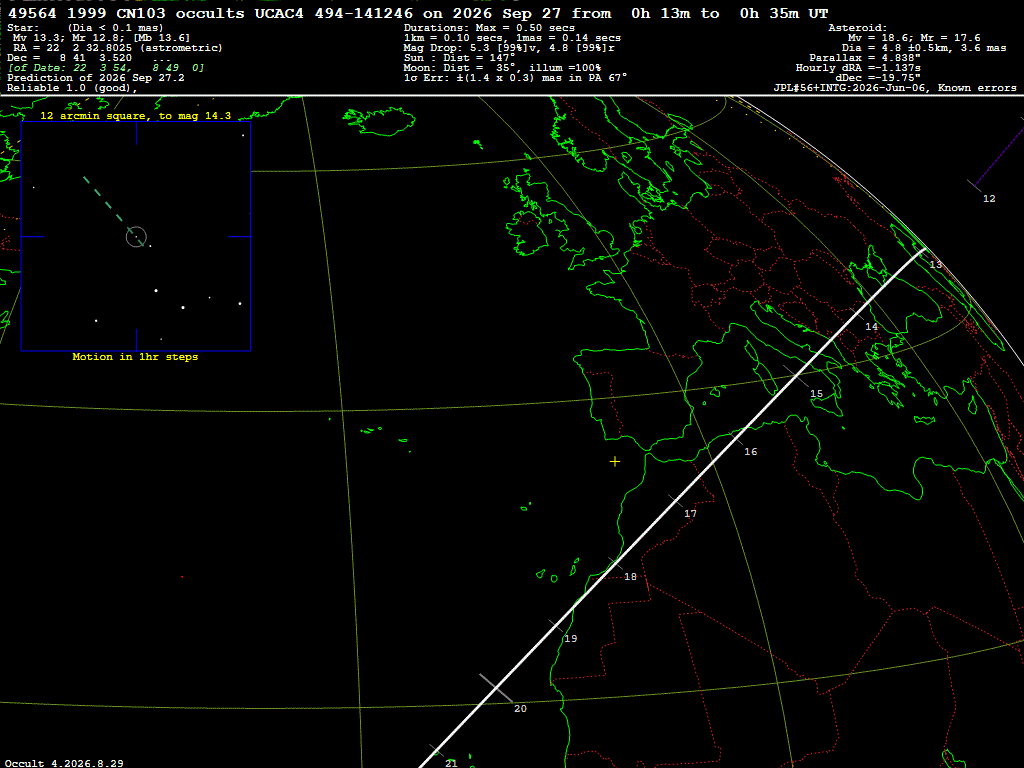1024x768 pixels.
Task: Click the yellow plus crosshair marker
Action: coord(615,462)
